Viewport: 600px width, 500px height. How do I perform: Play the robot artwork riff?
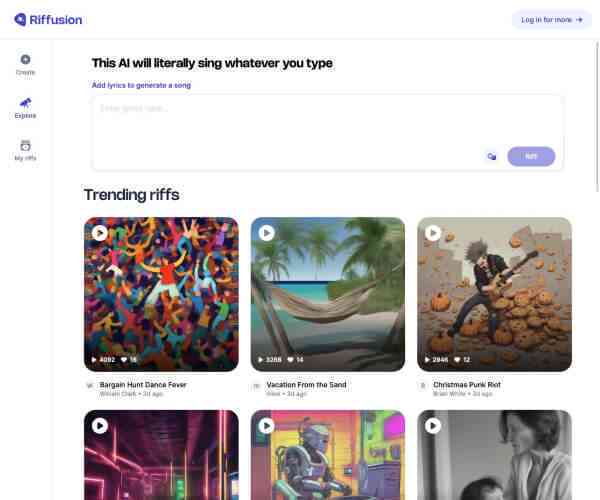266,426
